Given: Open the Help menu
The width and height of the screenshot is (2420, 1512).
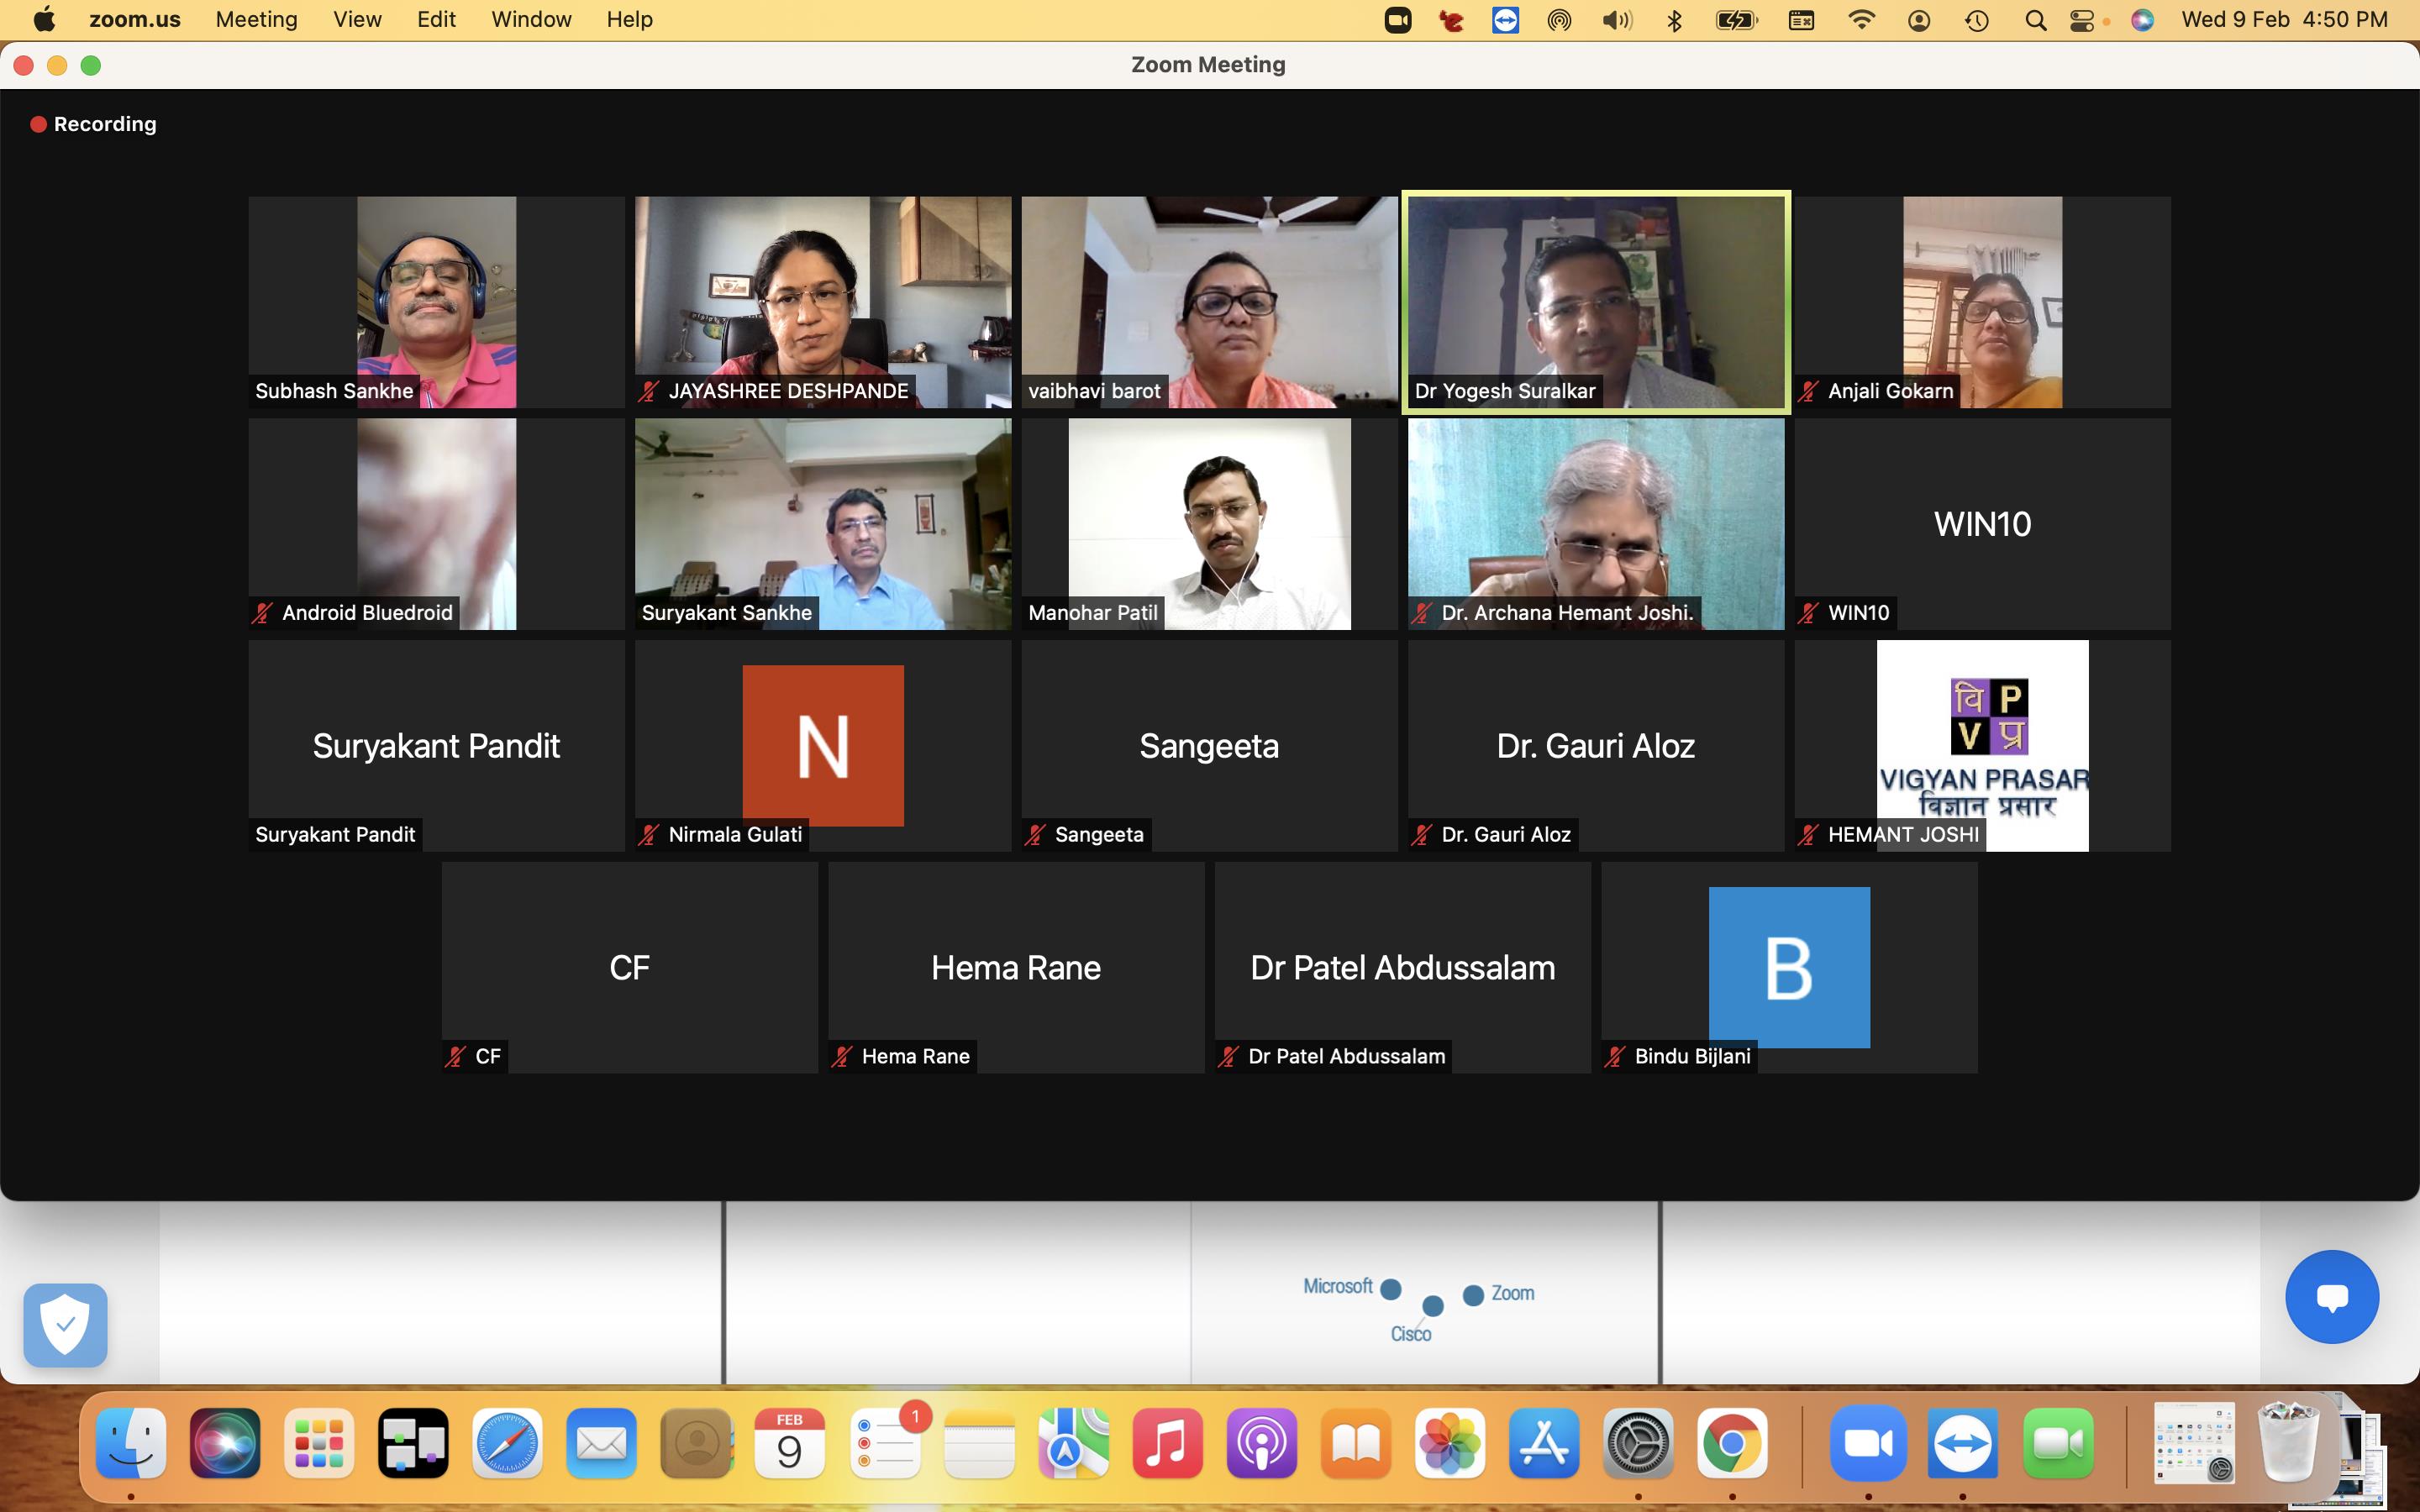Looking at the screenshot, I should 630,19.
